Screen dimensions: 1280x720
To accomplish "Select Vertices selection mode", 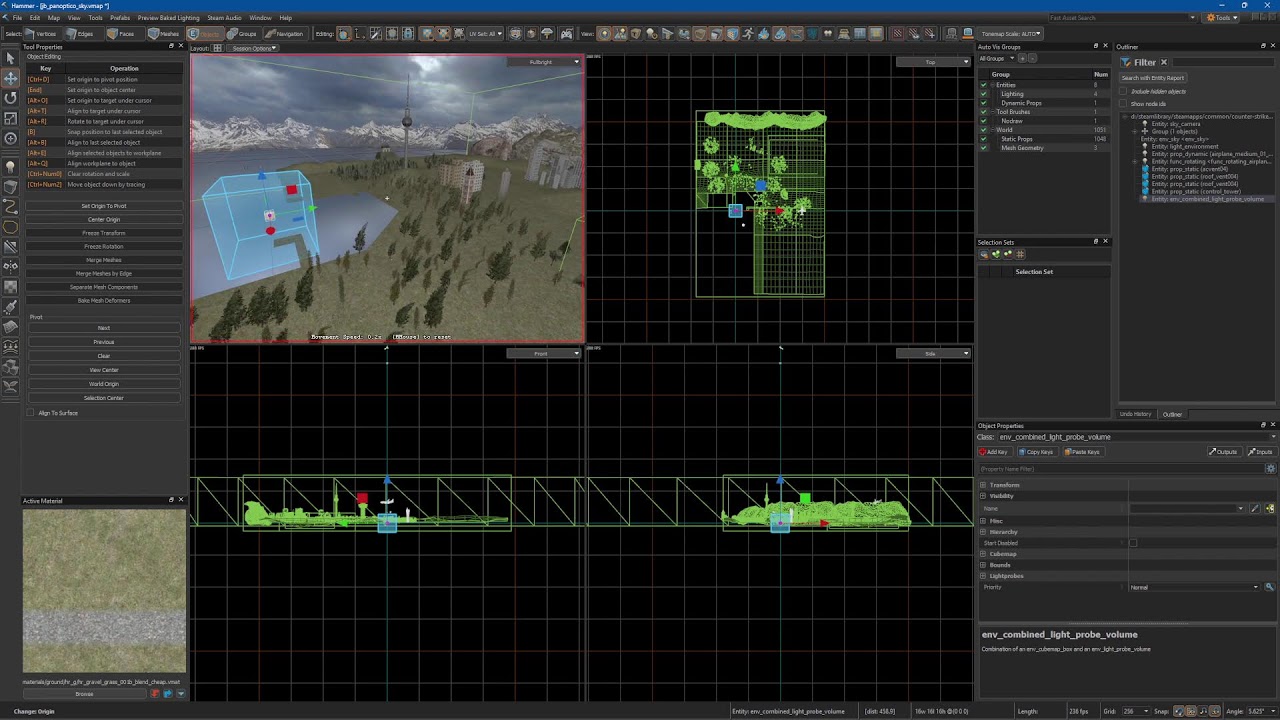I will click(x=42, y=34).
